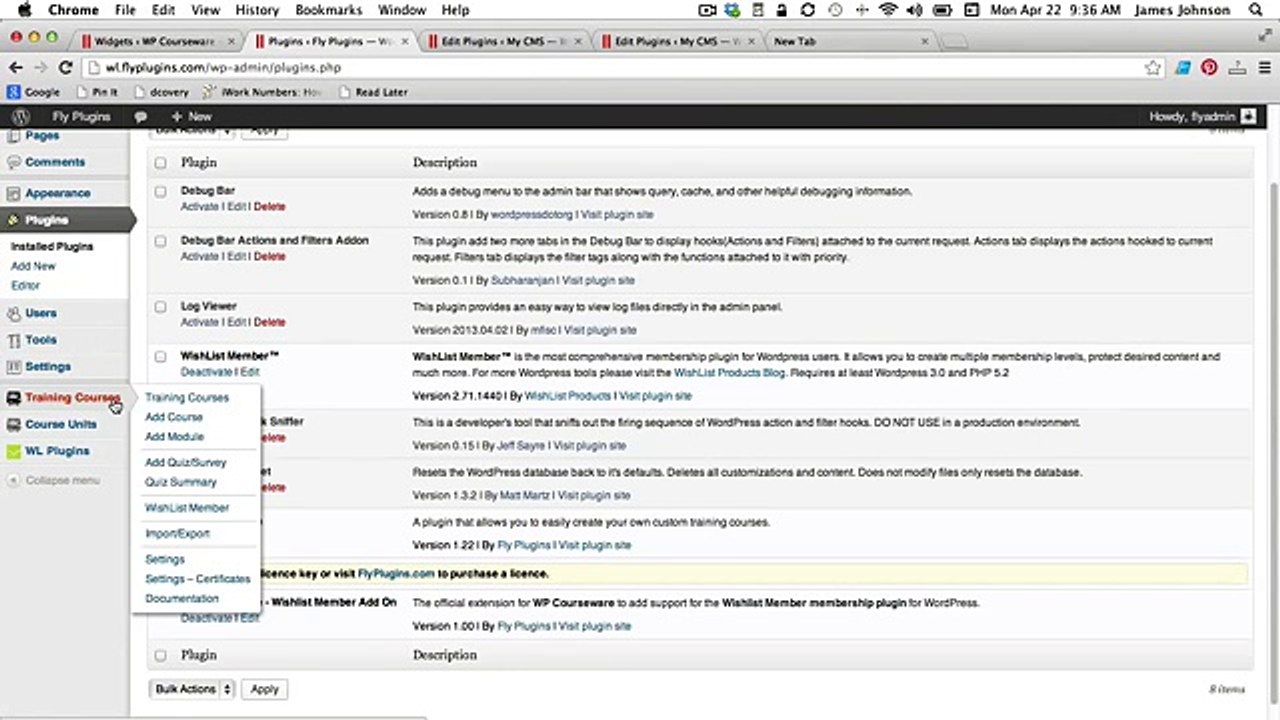Click the address bar URL field

pos(620,68)
